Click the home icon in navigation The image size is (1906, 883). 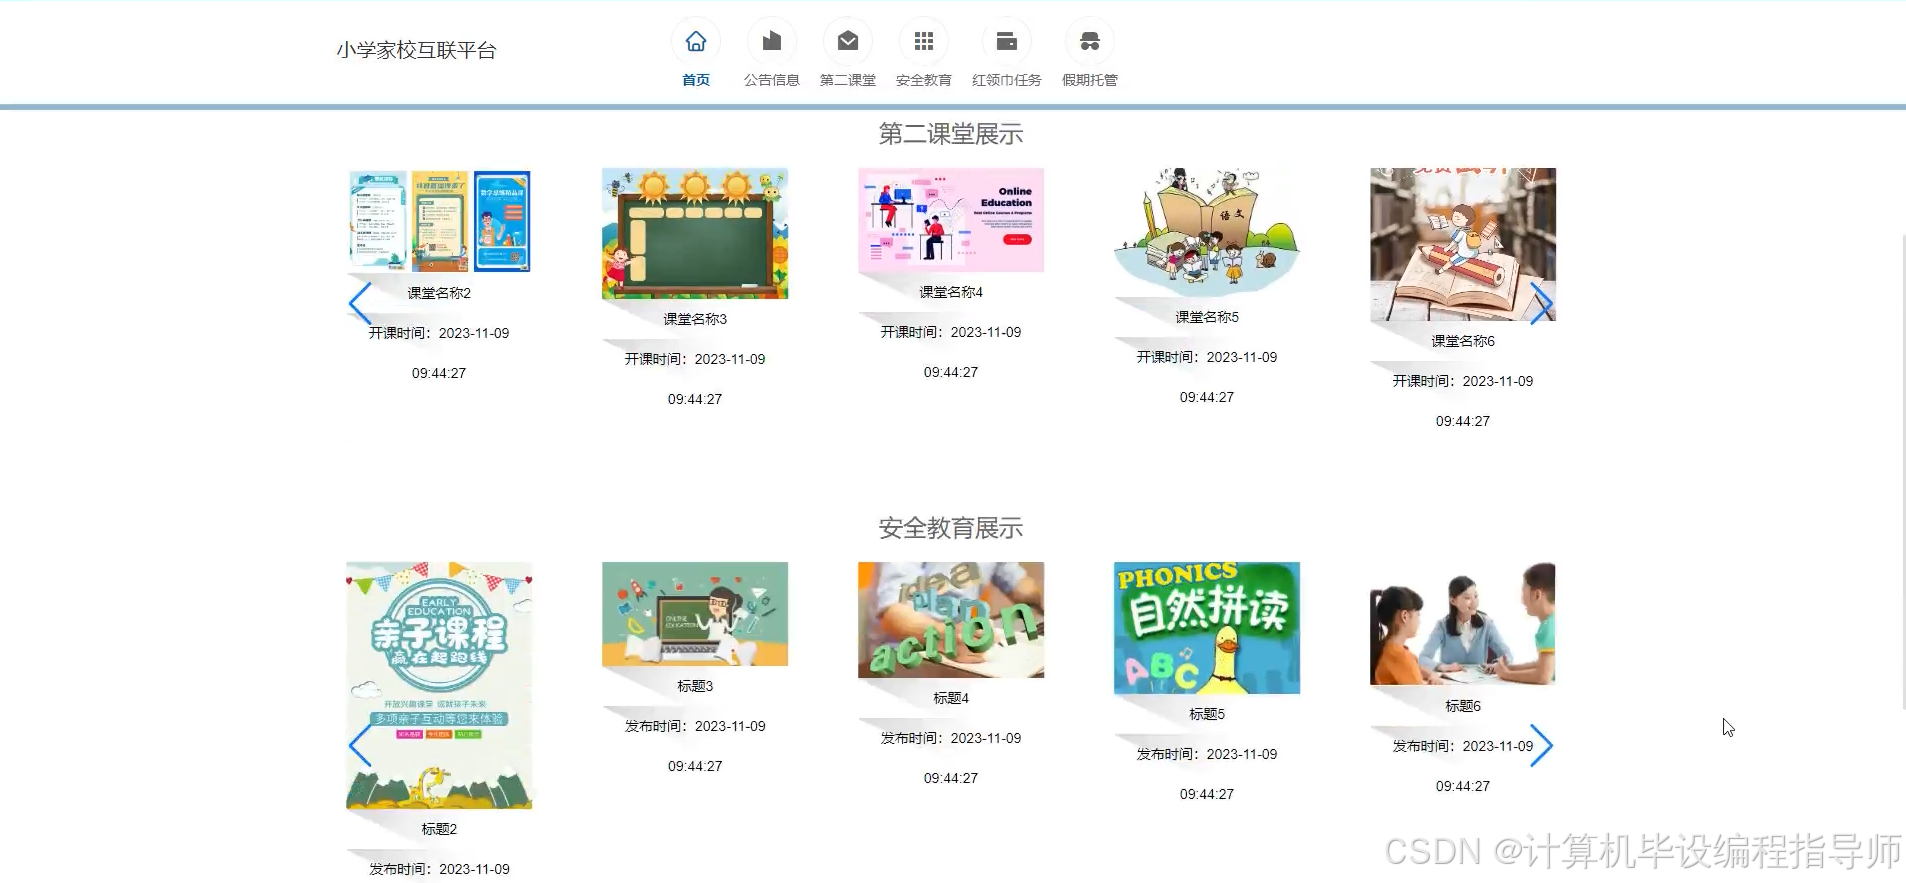click(x=696, y=42)
